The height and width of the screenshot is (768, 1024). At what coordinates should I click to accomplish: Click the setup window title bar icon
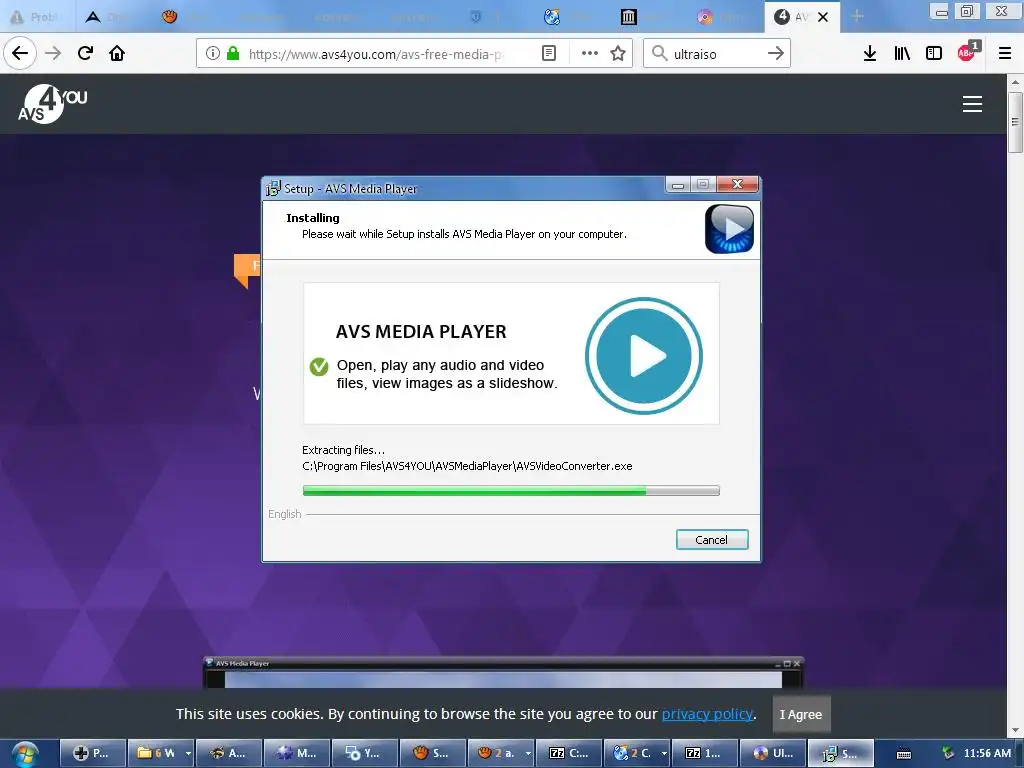click(x=273, y=189)
